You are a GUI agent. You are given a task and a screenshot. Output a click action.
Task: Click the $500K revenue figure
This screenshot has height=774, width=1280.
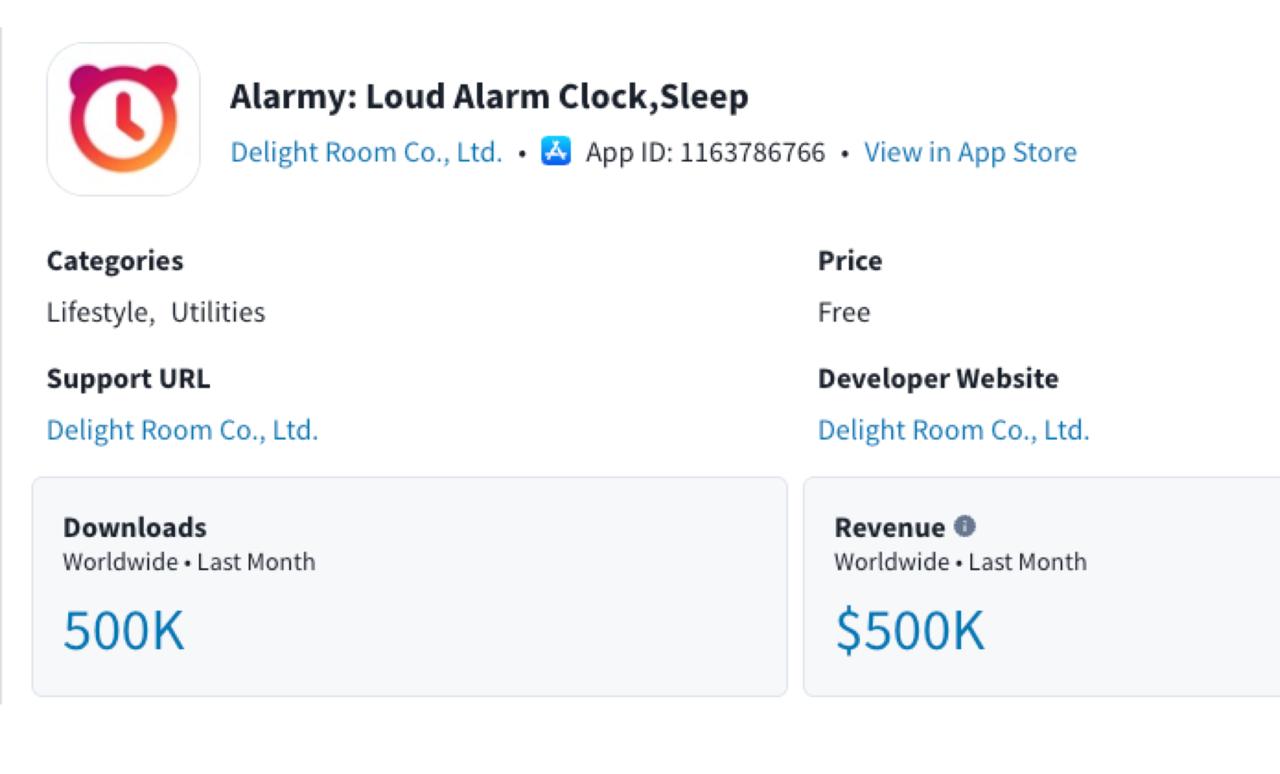click(x=910, y=630)
